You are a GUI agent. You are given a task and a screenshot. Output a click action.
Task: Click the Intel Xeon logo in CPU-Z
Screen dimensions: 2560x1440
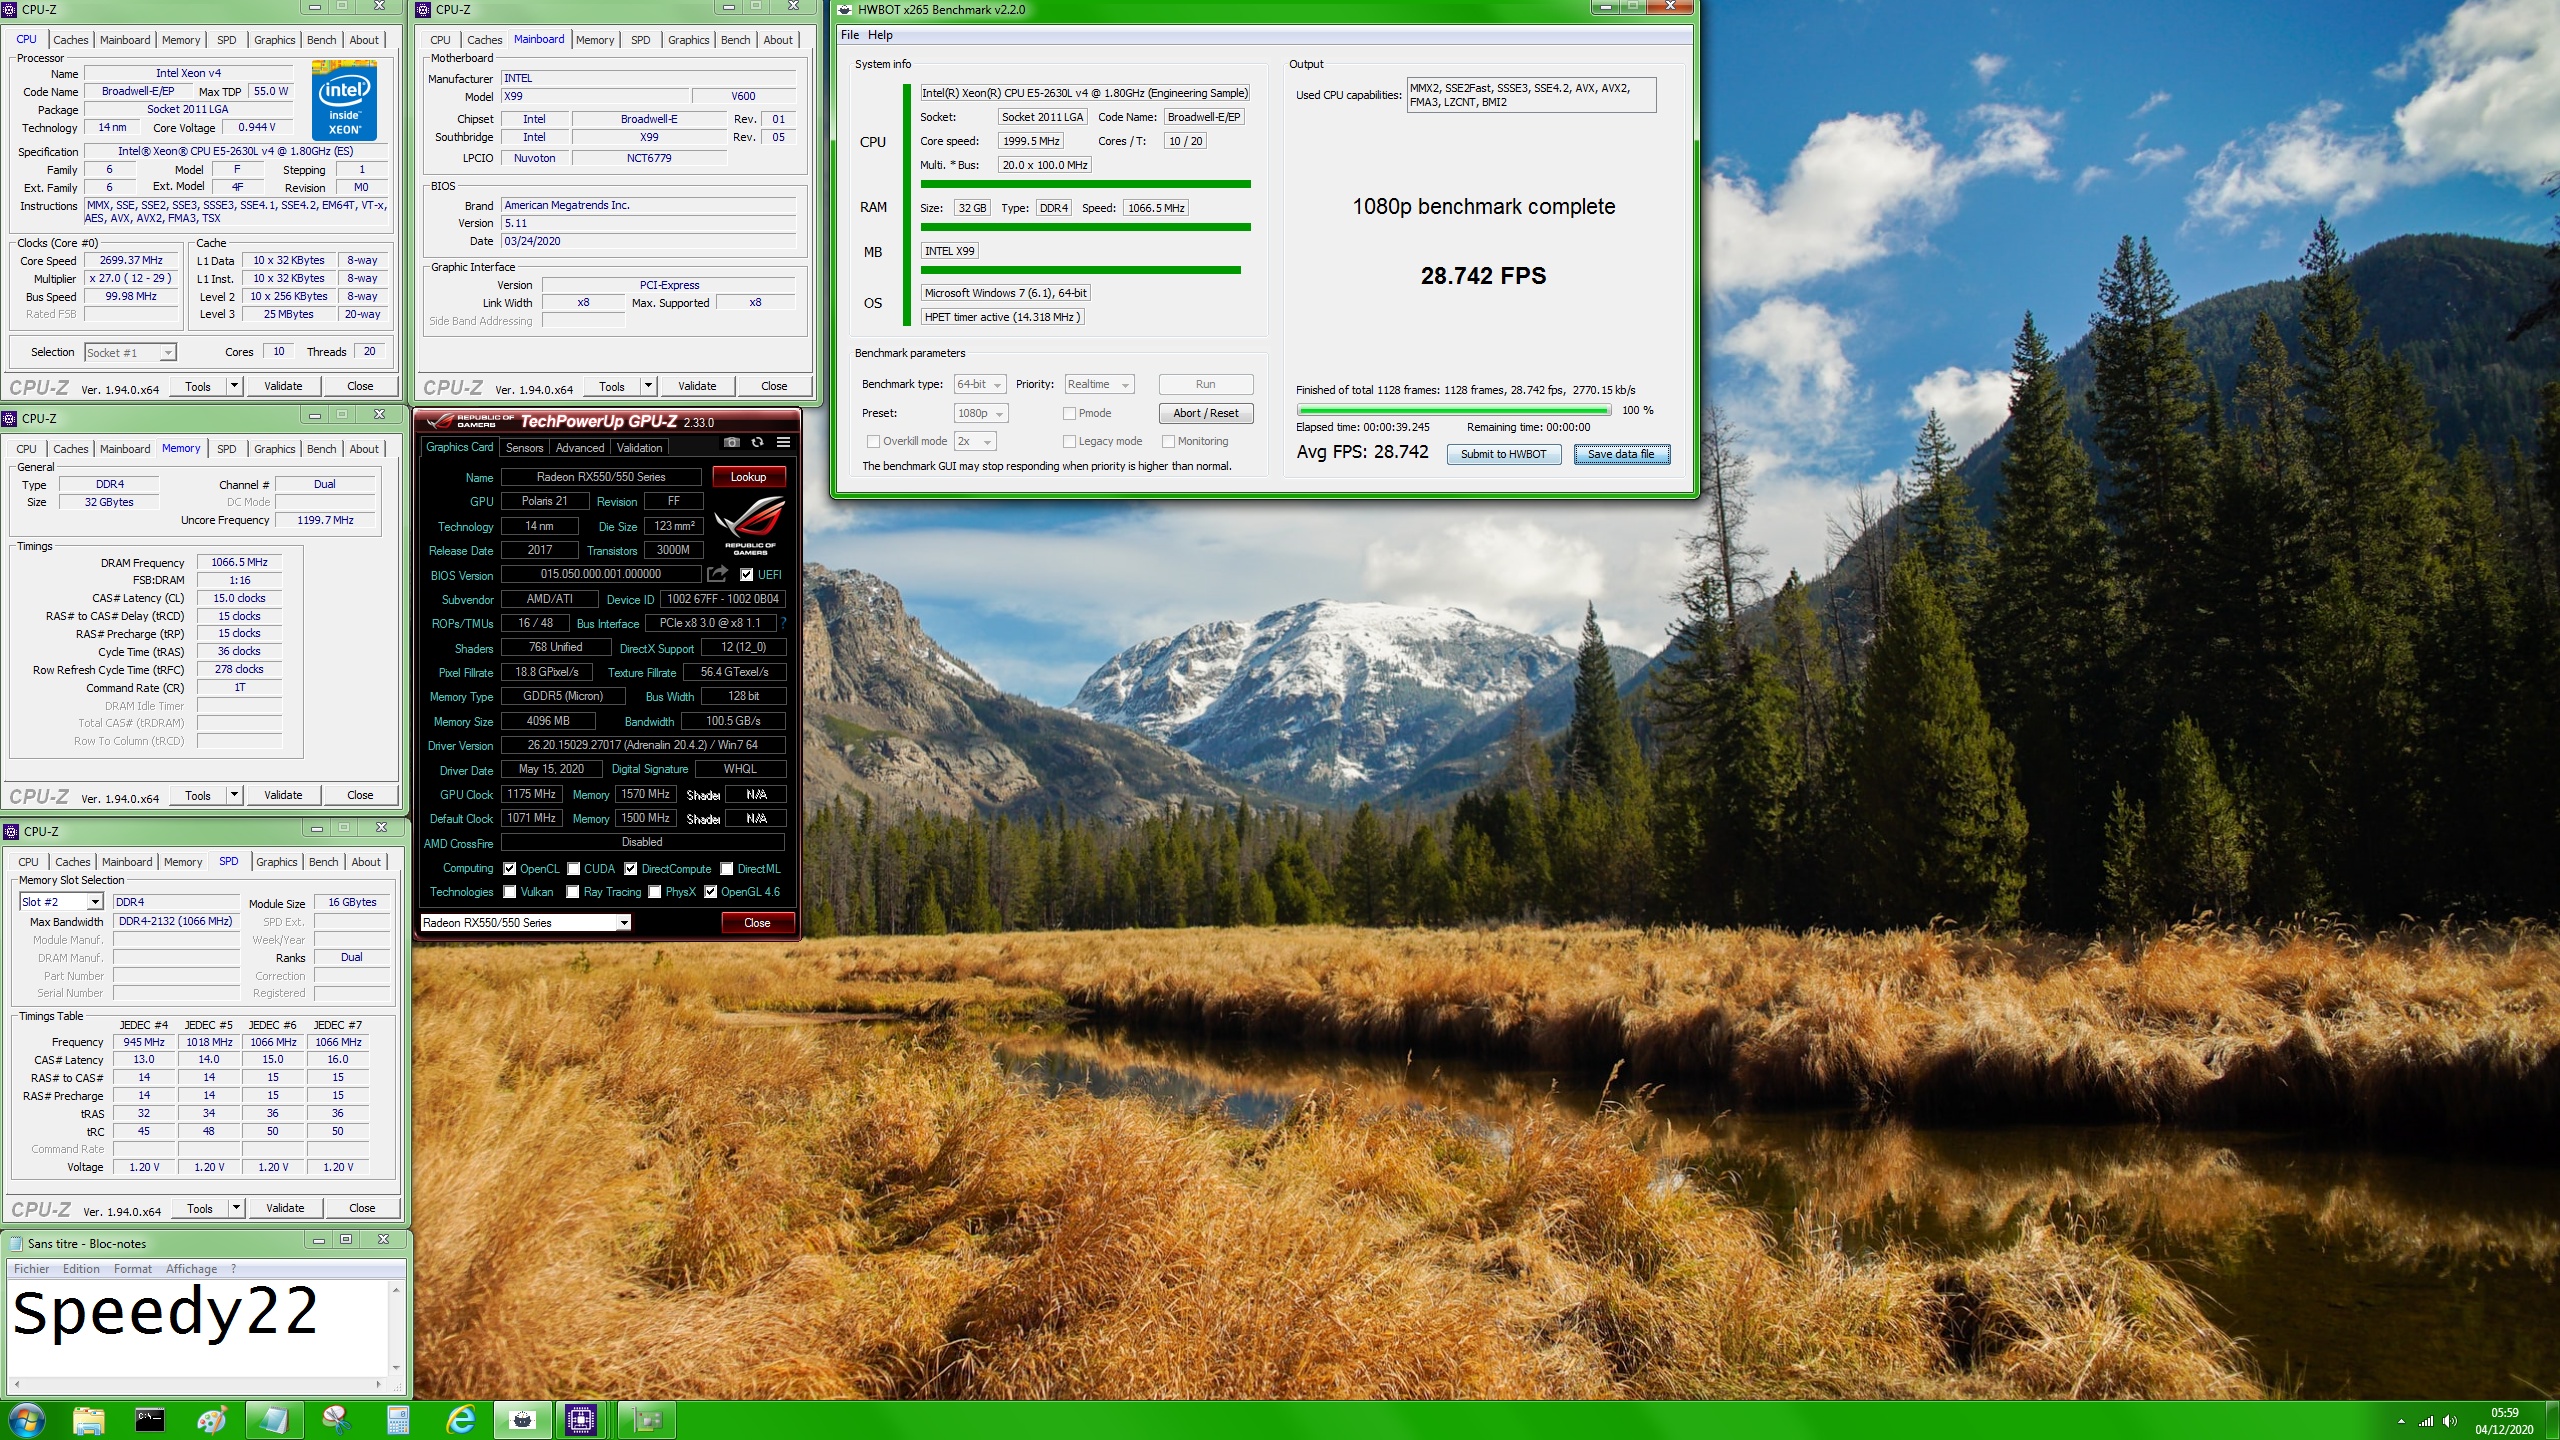pyautogui.click(x=344, y=100)
